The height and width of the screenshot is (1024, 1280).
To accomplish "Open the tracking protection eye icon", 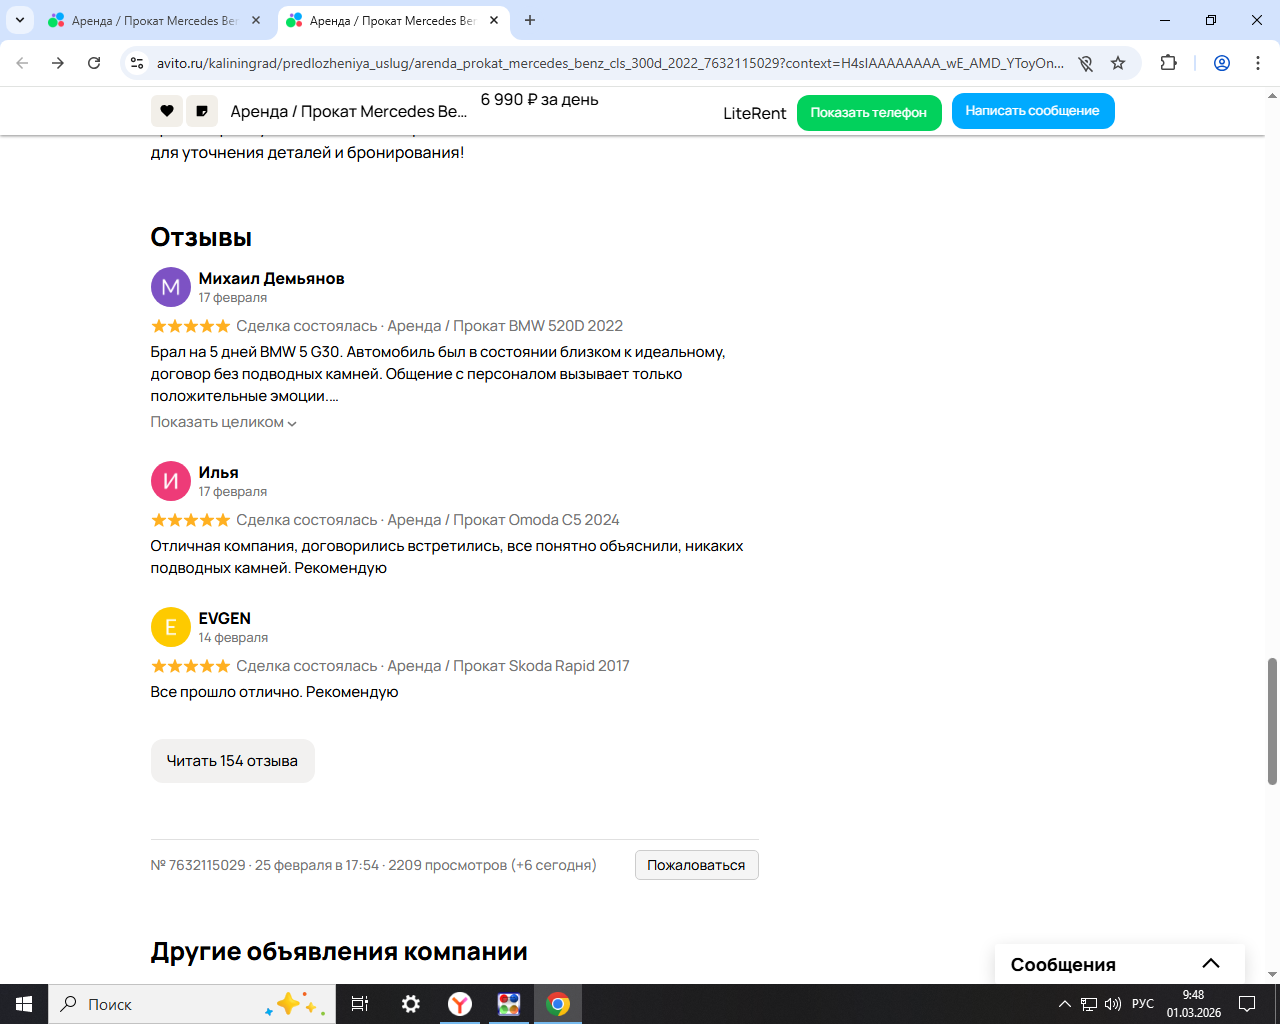I will [x=1085, y=63].
